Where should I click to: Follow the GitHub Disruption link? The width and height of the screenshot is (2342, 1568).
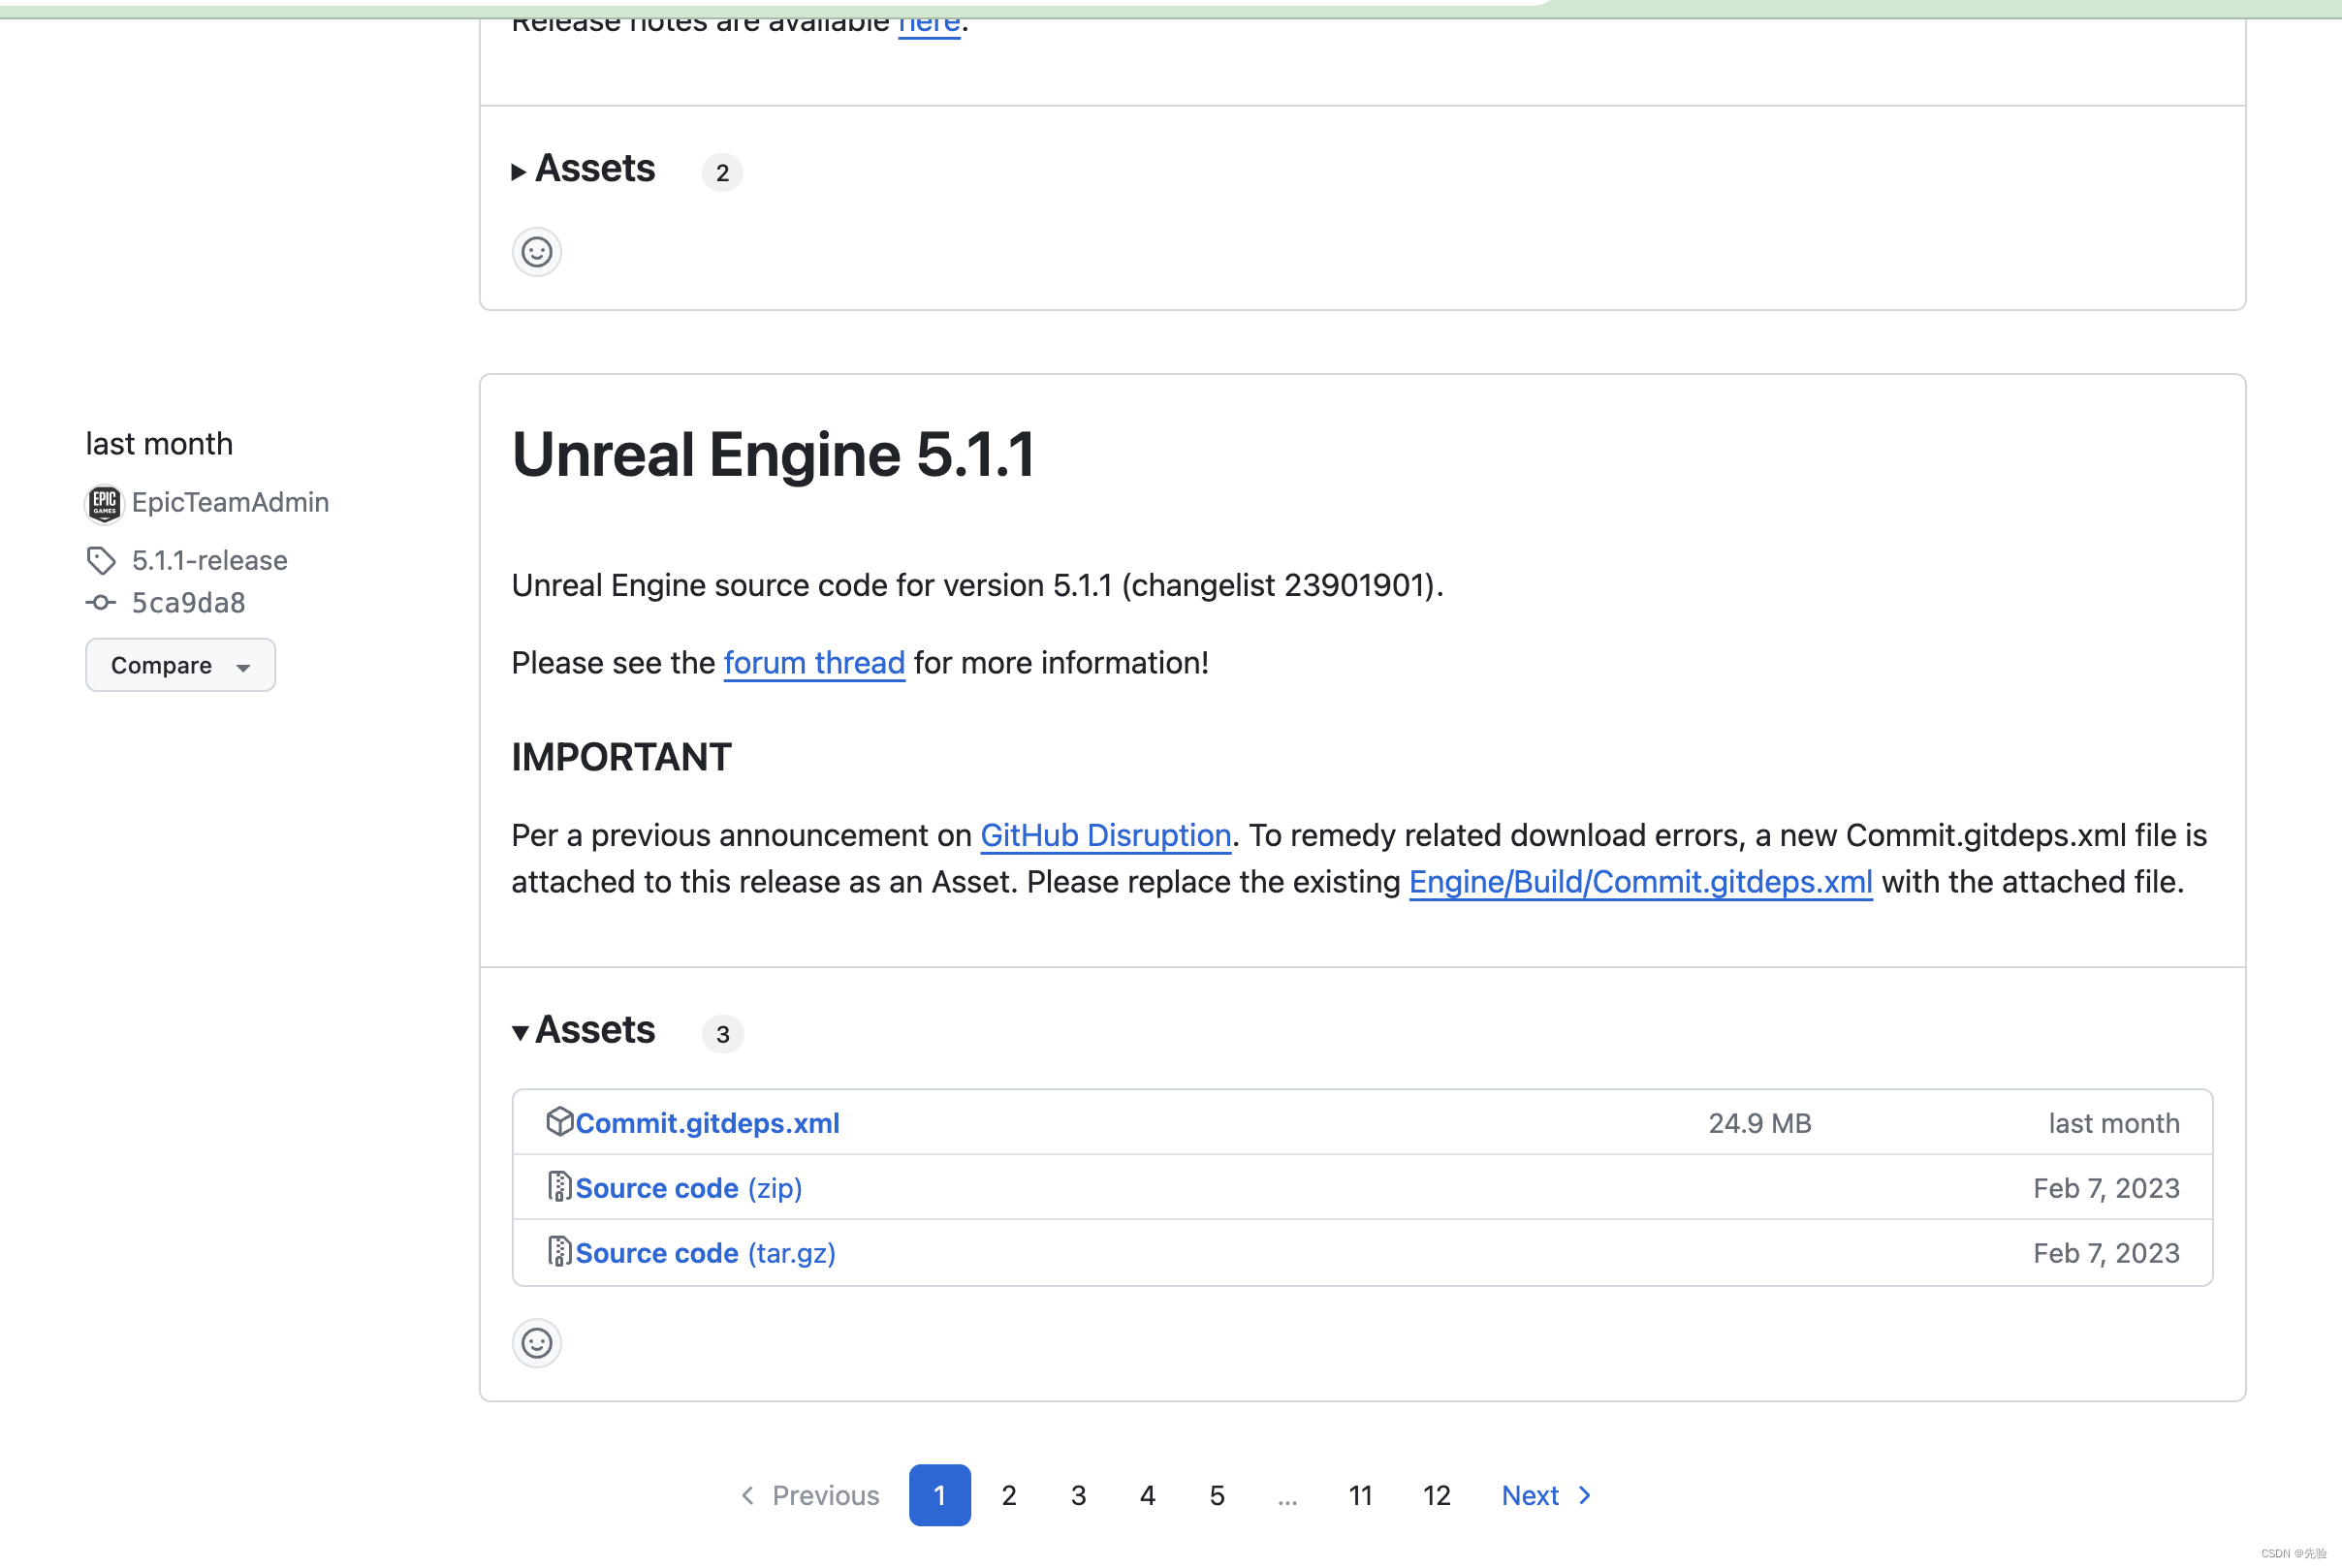[x=1104, y=835]
